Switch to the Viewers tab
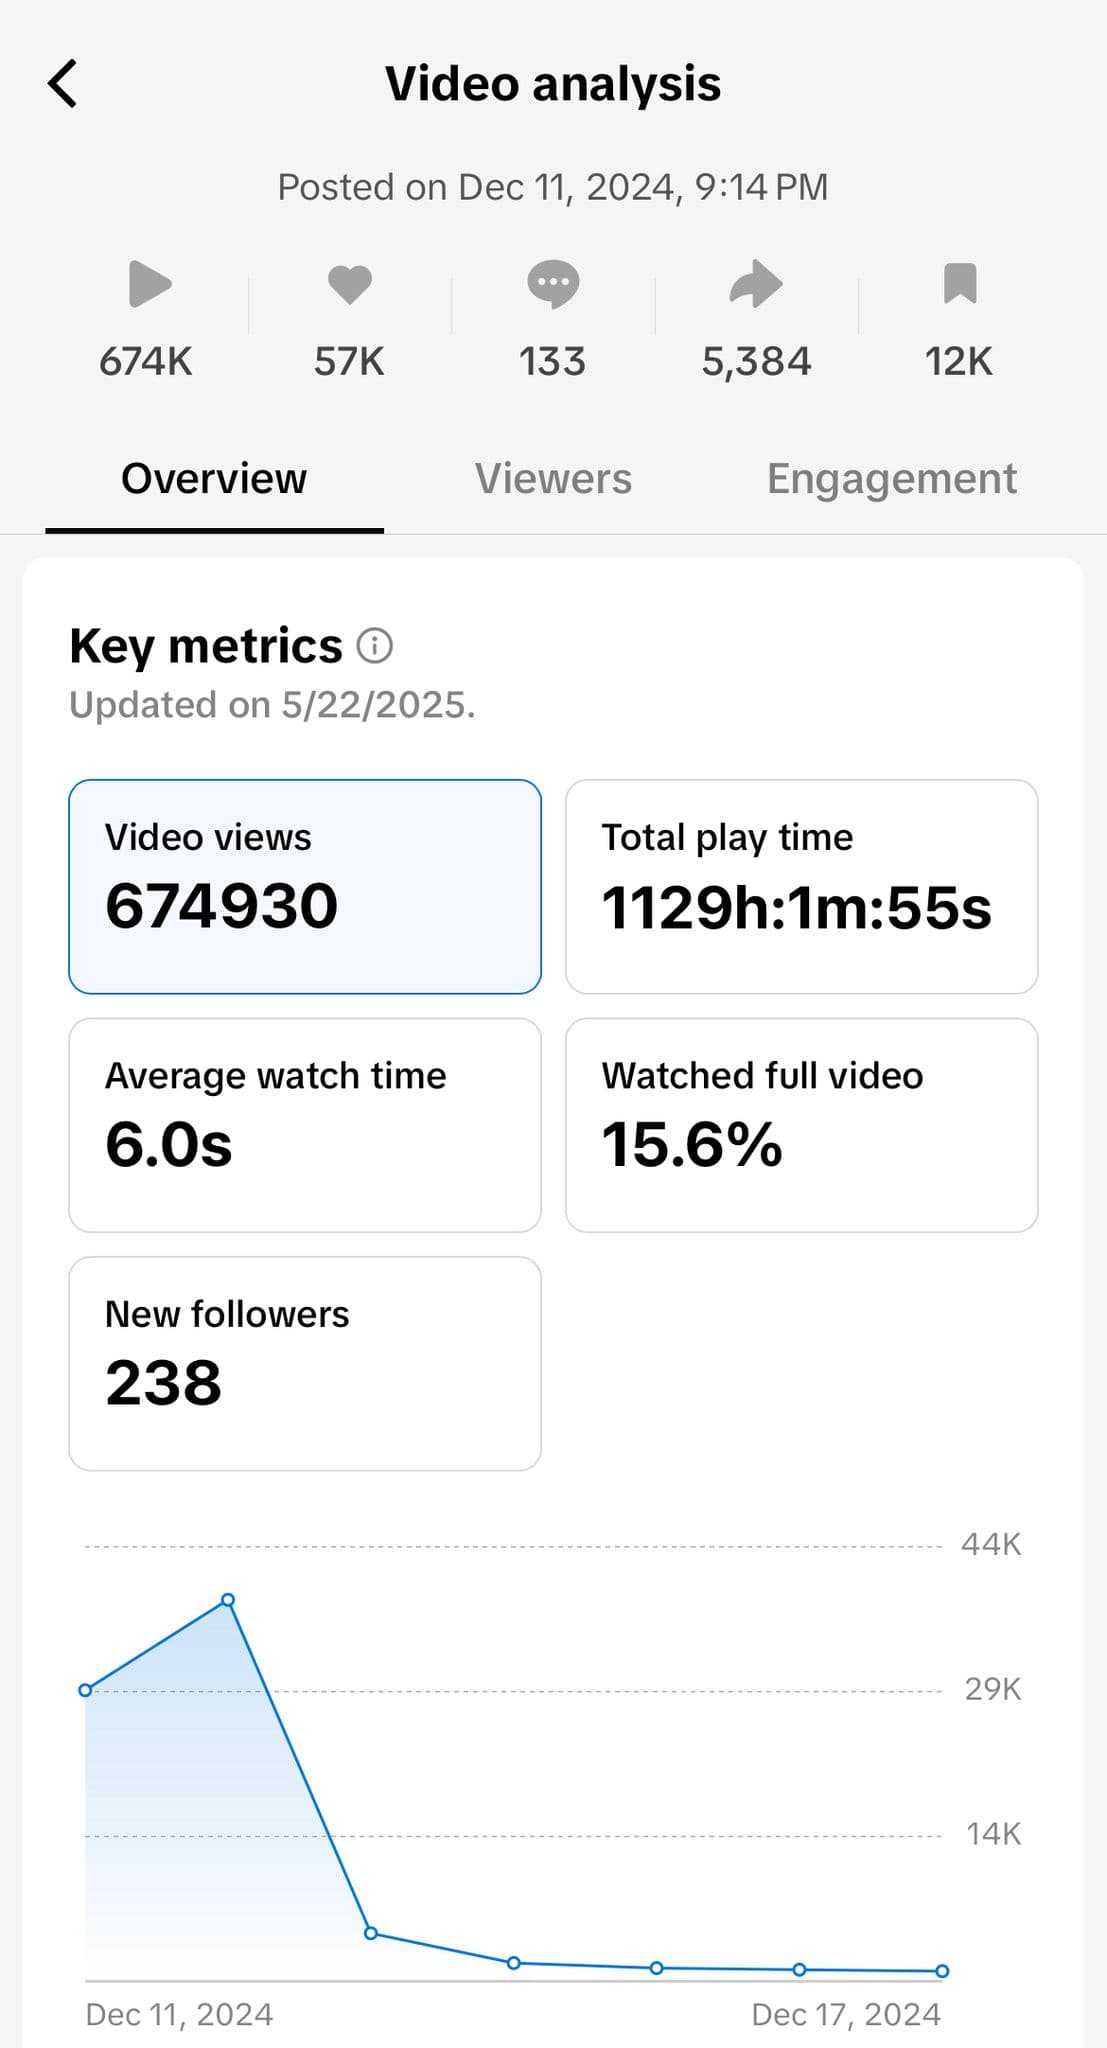Viewport: 1107px width, 2048px height. [x=553, y=479]
